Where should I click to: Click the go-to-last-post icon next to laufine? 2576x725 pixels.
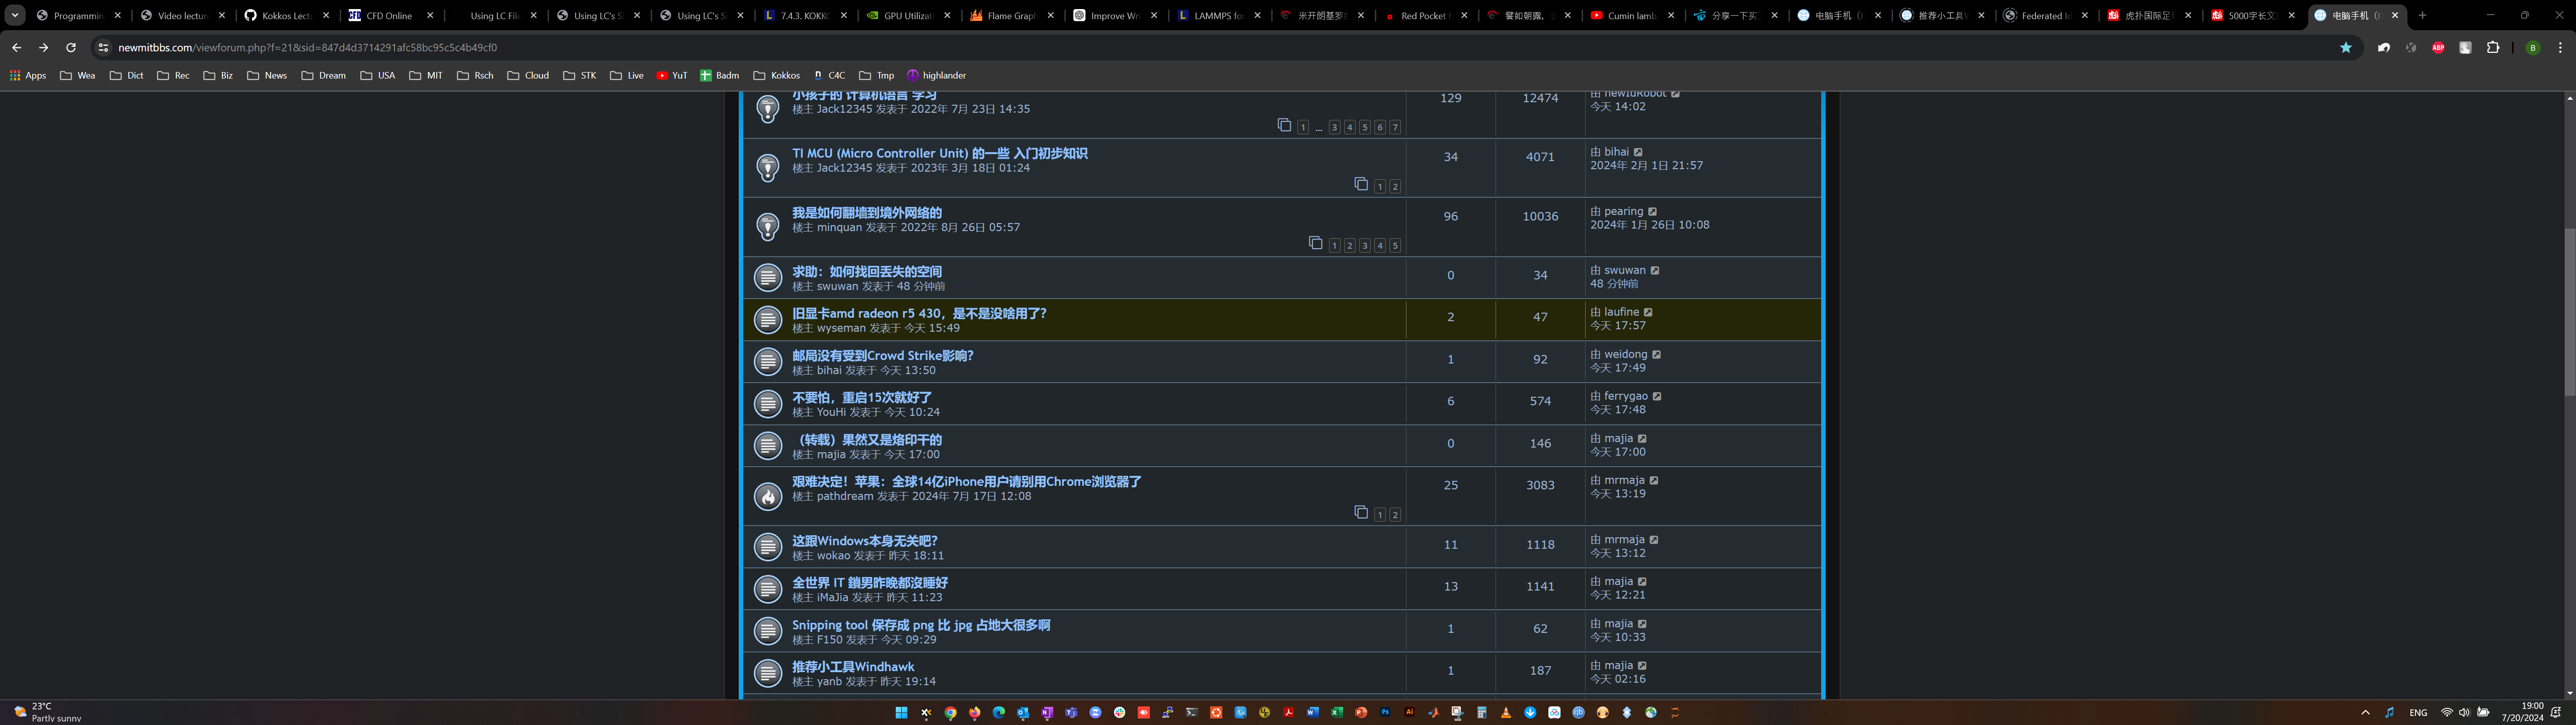point(1648,312)
